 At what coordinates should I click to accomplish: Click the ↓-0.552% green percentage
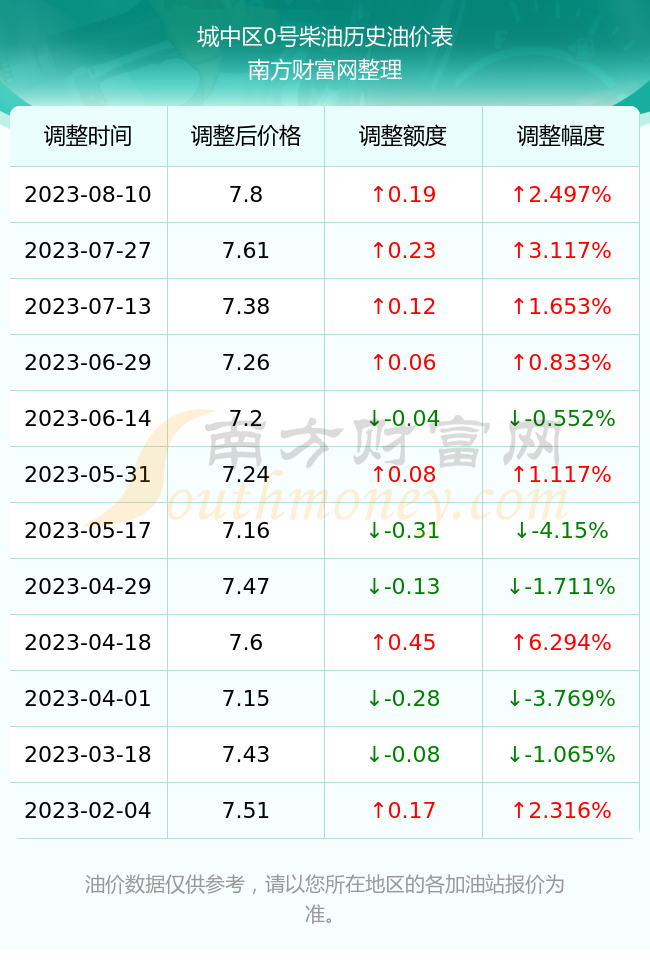(x=561, y=418)
